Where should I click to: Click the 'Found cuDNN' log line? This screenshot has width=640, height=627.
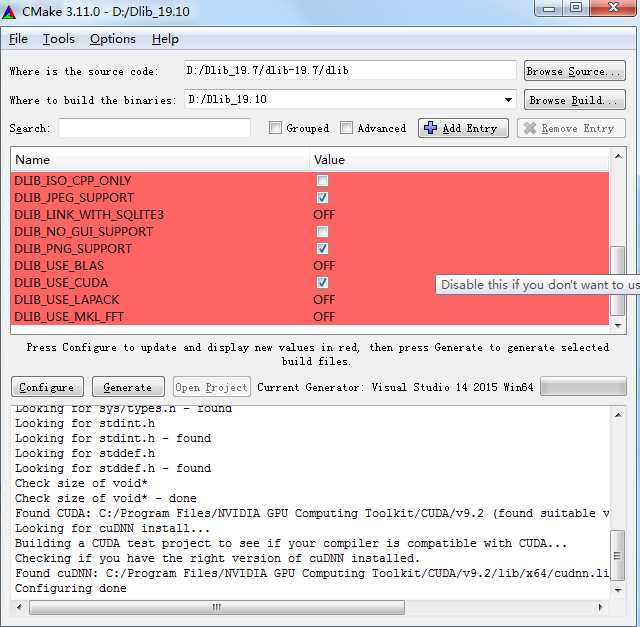(x=312, y=573)
